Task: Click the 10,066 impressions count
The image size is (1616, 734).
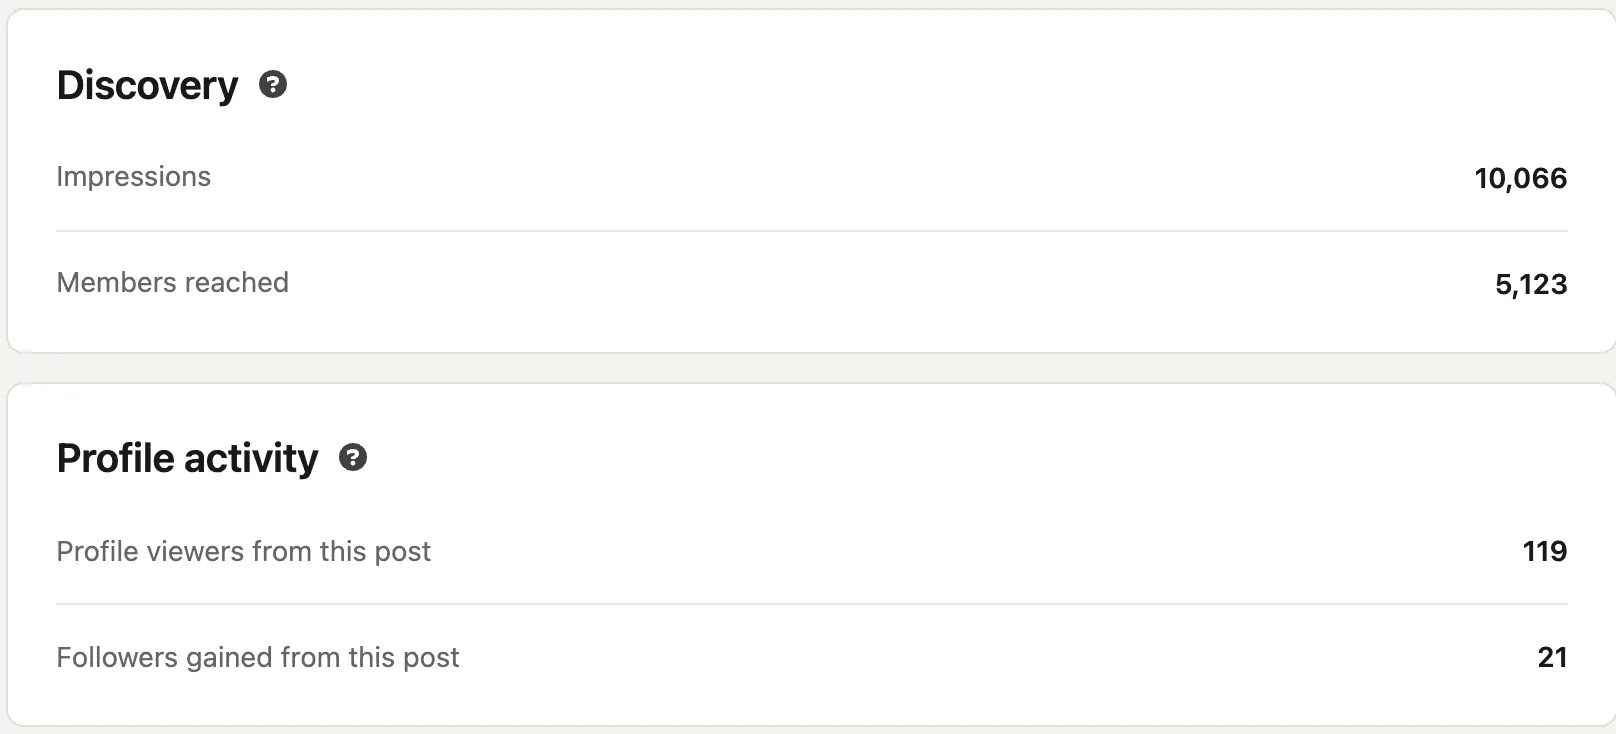Action: tap(1520, 179)
